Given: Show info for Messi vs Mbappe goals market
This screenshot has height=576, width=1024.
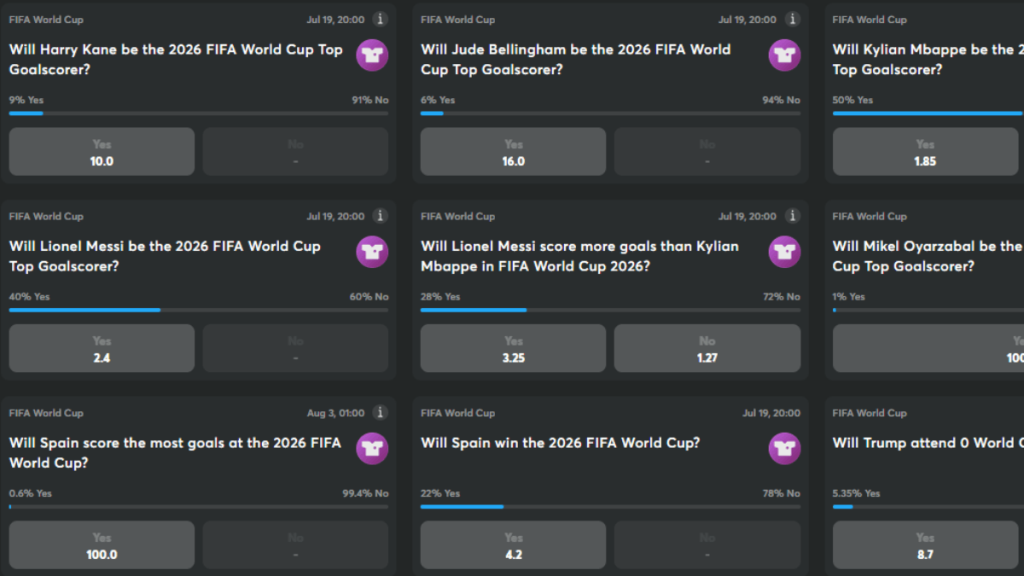Looking at the screenshot, I should pyautogui.click(x=792, y=216).
